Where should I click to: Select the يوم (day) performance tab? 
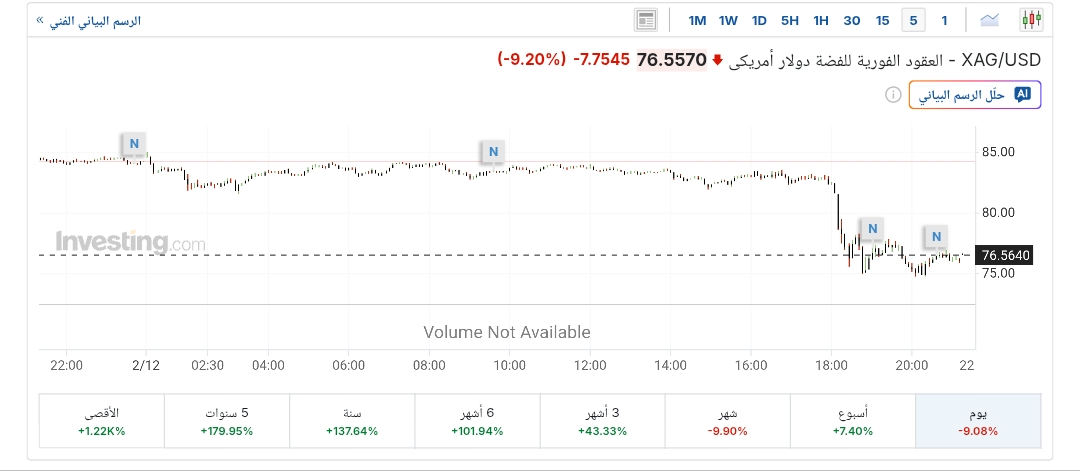pyautogui.click(x=978, y=421)
